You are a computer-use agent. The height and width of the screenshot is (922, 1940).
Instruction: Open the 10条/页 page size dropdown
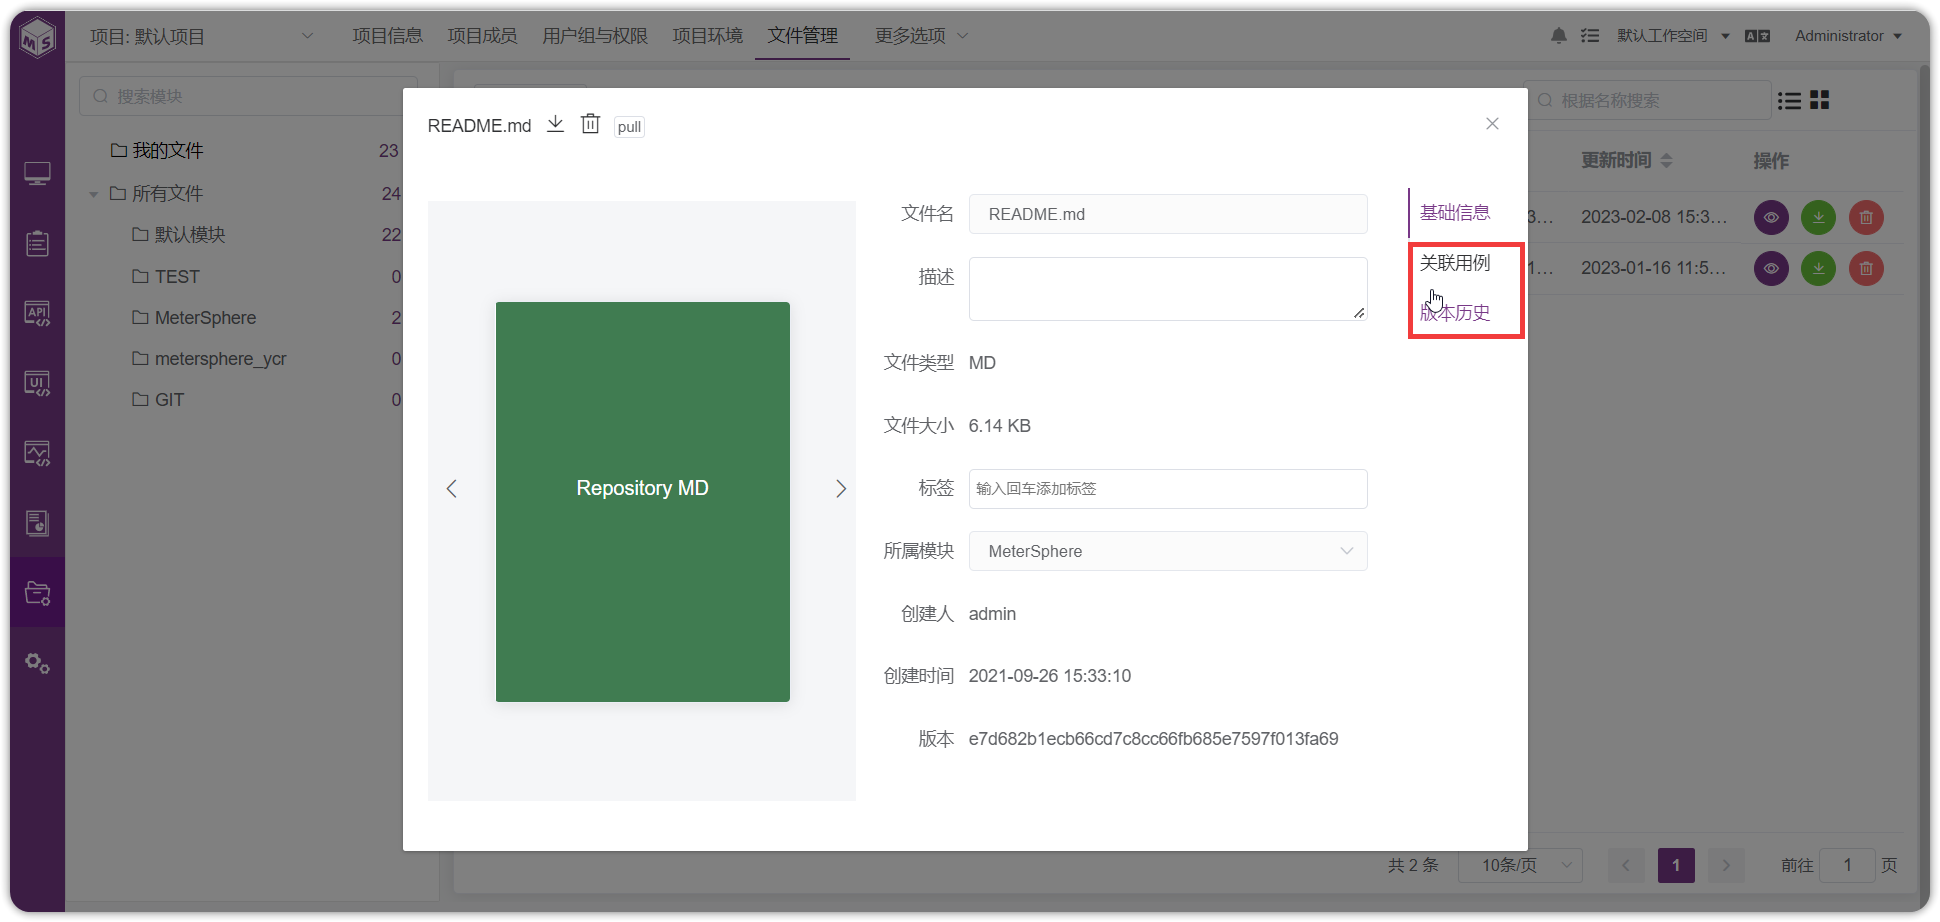(x=1520, y=865)
